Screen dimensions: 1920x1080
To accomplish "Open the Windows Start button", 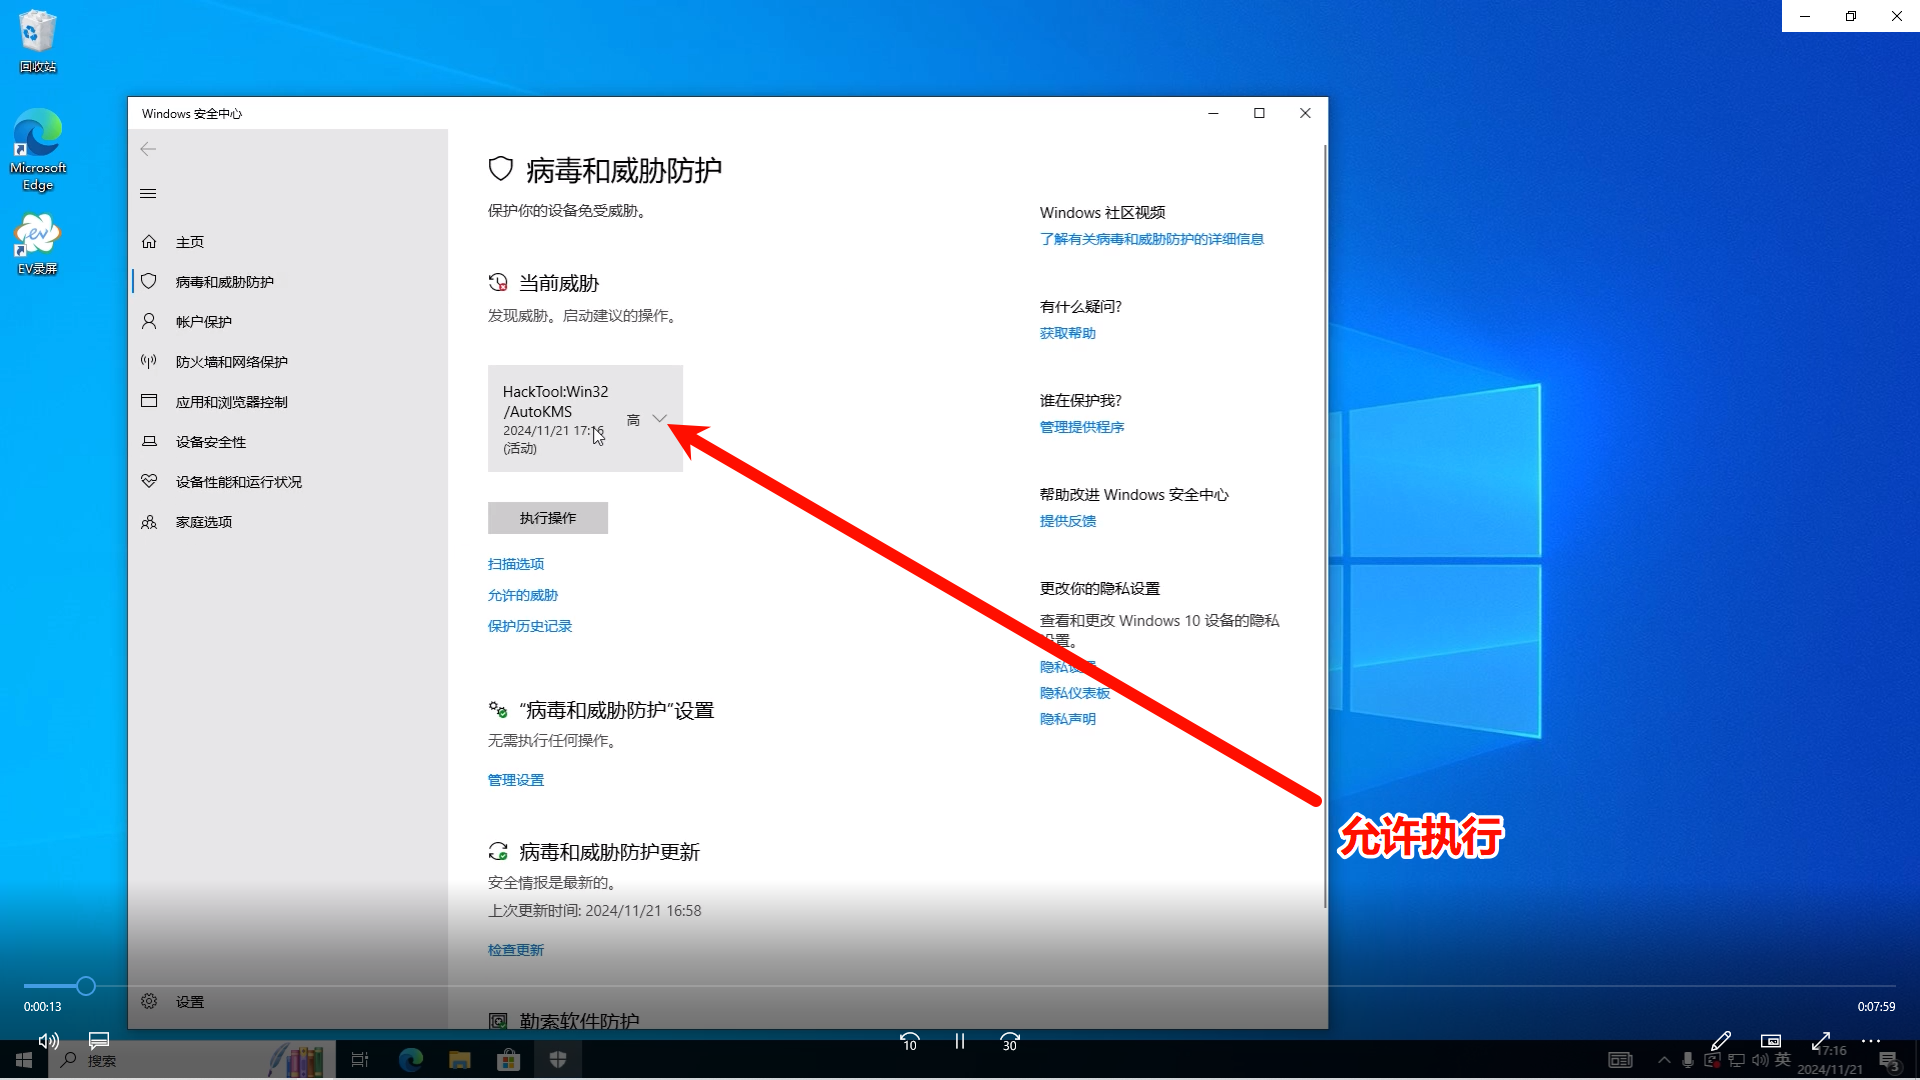I will [x=24, y=1060].
